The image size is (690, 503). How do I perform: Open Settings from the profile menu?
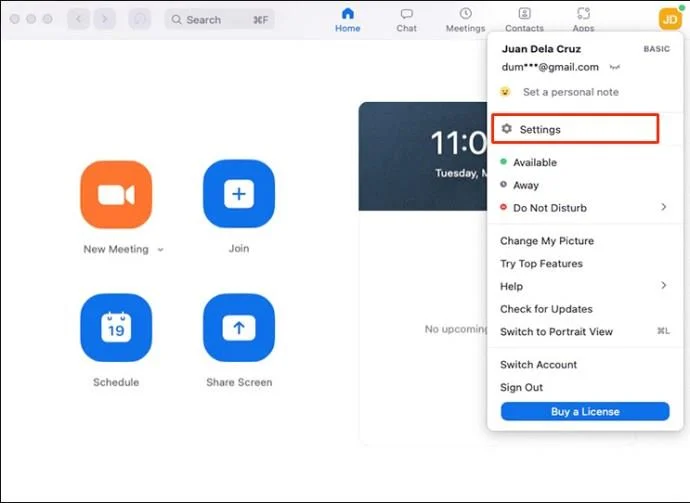575,129
